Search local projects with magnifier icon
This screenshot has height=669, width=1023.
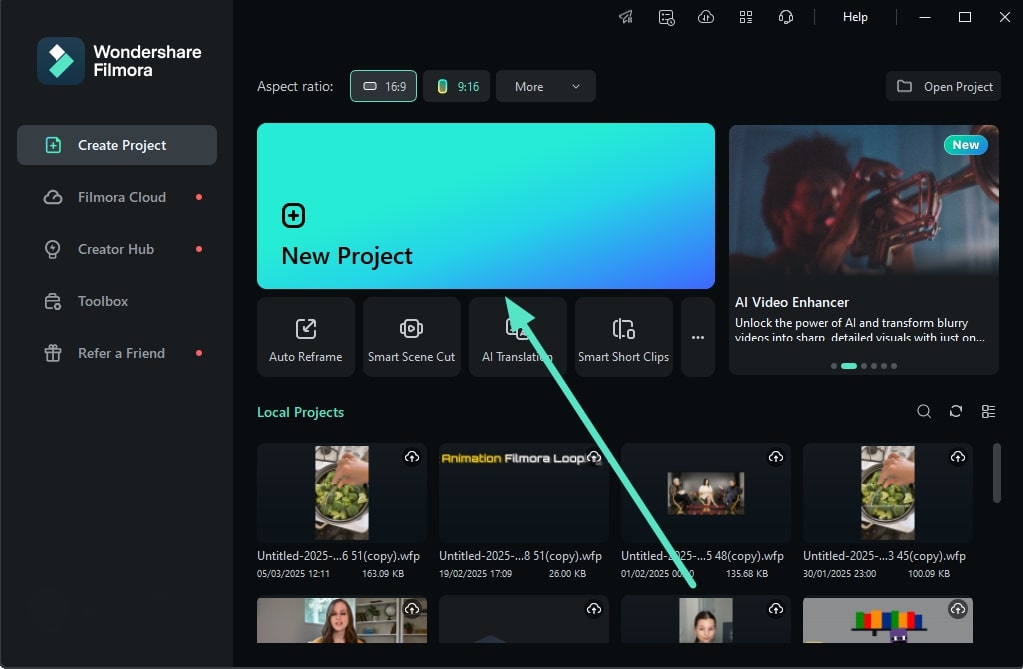(x=924, y=411)
